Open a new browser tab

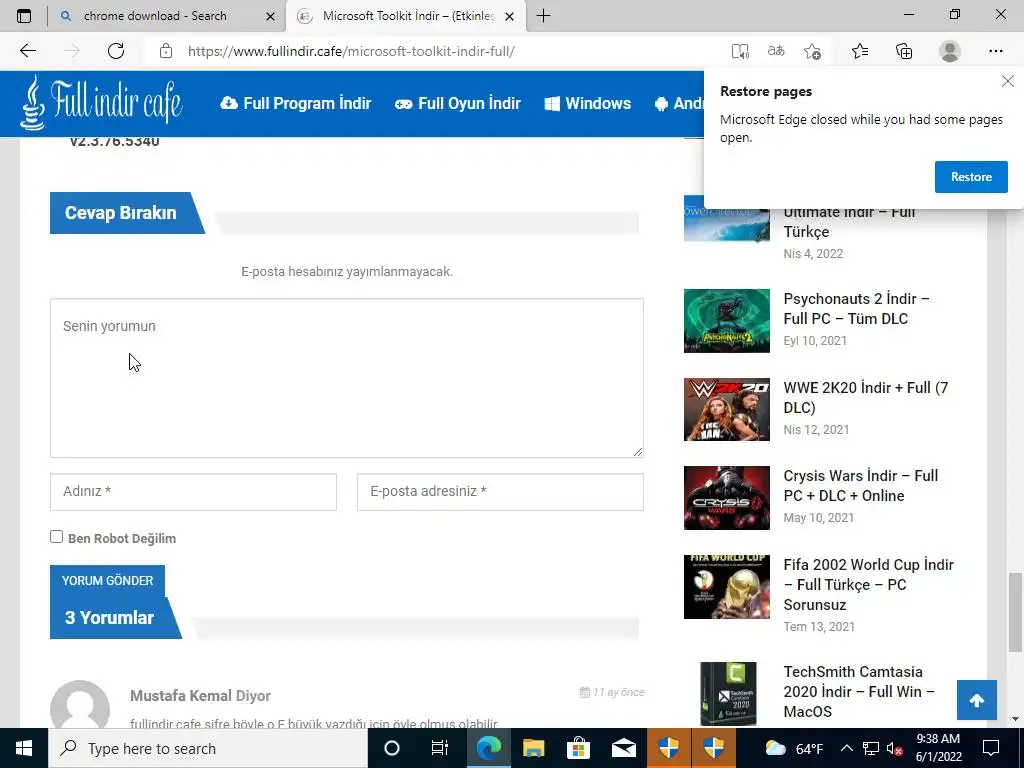pyautogui.click(x=543, y=16)
